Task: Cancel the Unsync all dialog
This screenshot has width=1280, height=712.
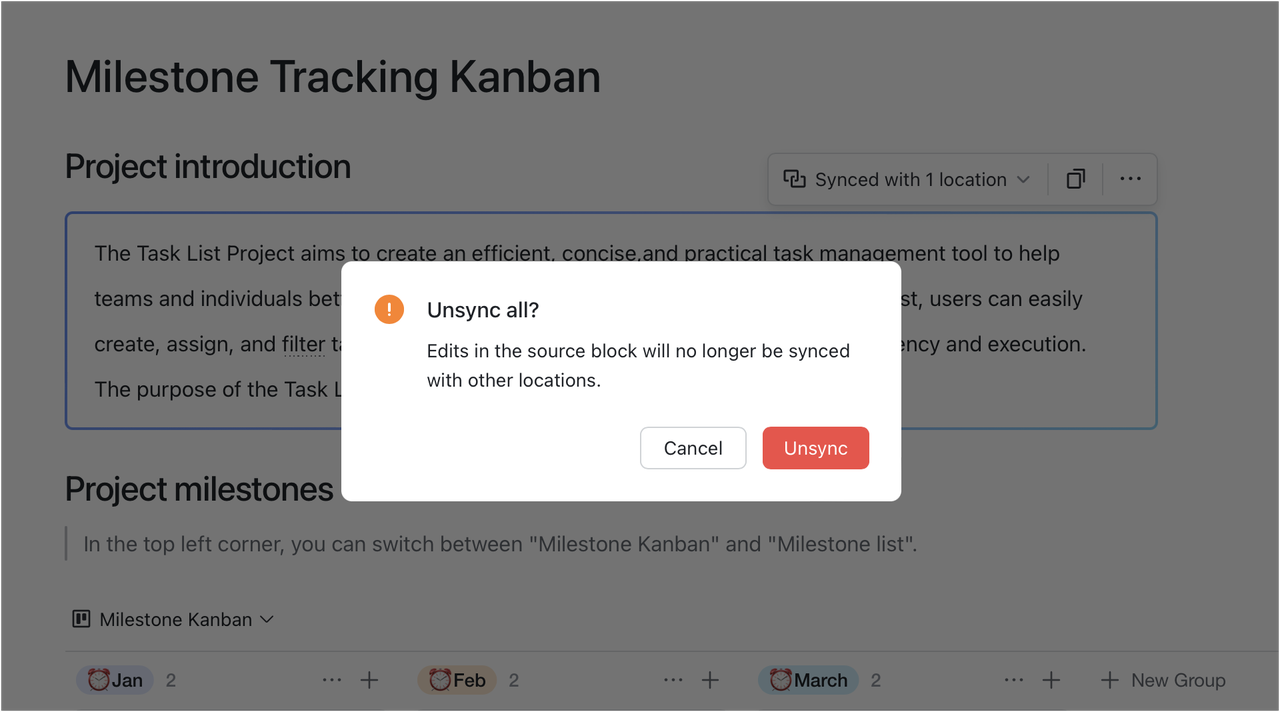Action: (x=693, y=448)
